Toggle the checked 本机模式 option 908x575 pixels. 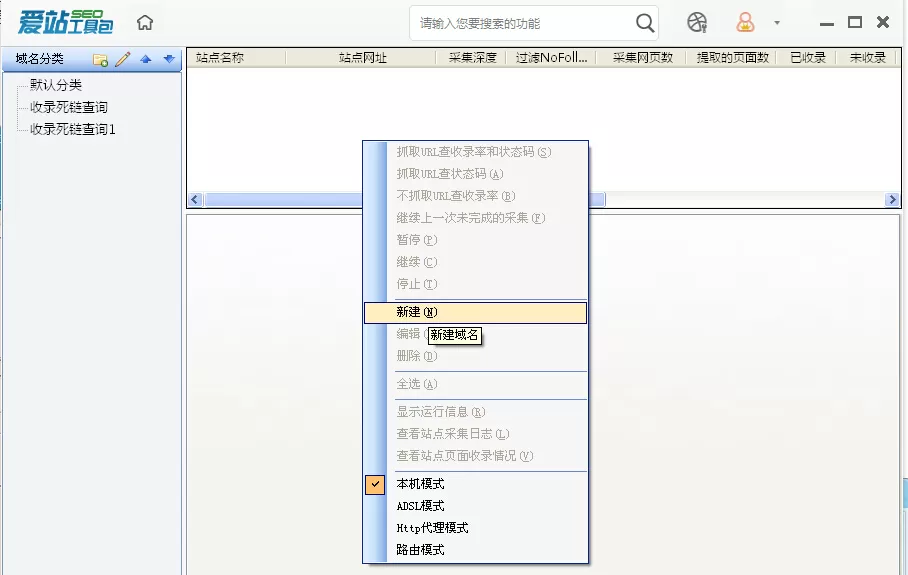pos(475,484)
